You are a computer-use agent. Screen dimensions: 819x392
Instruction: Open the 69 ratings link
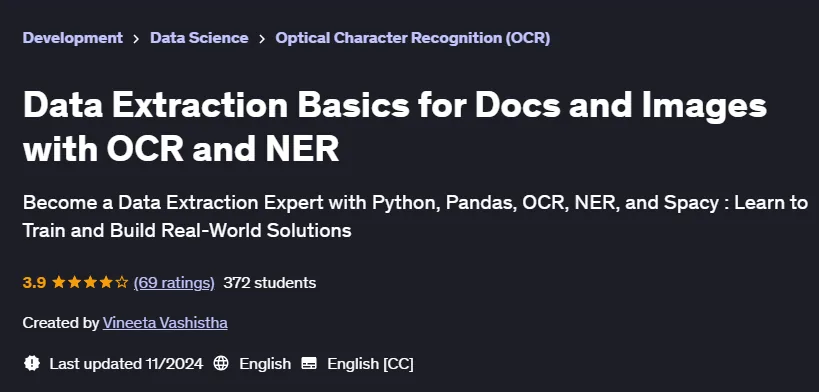click(174, 283)
